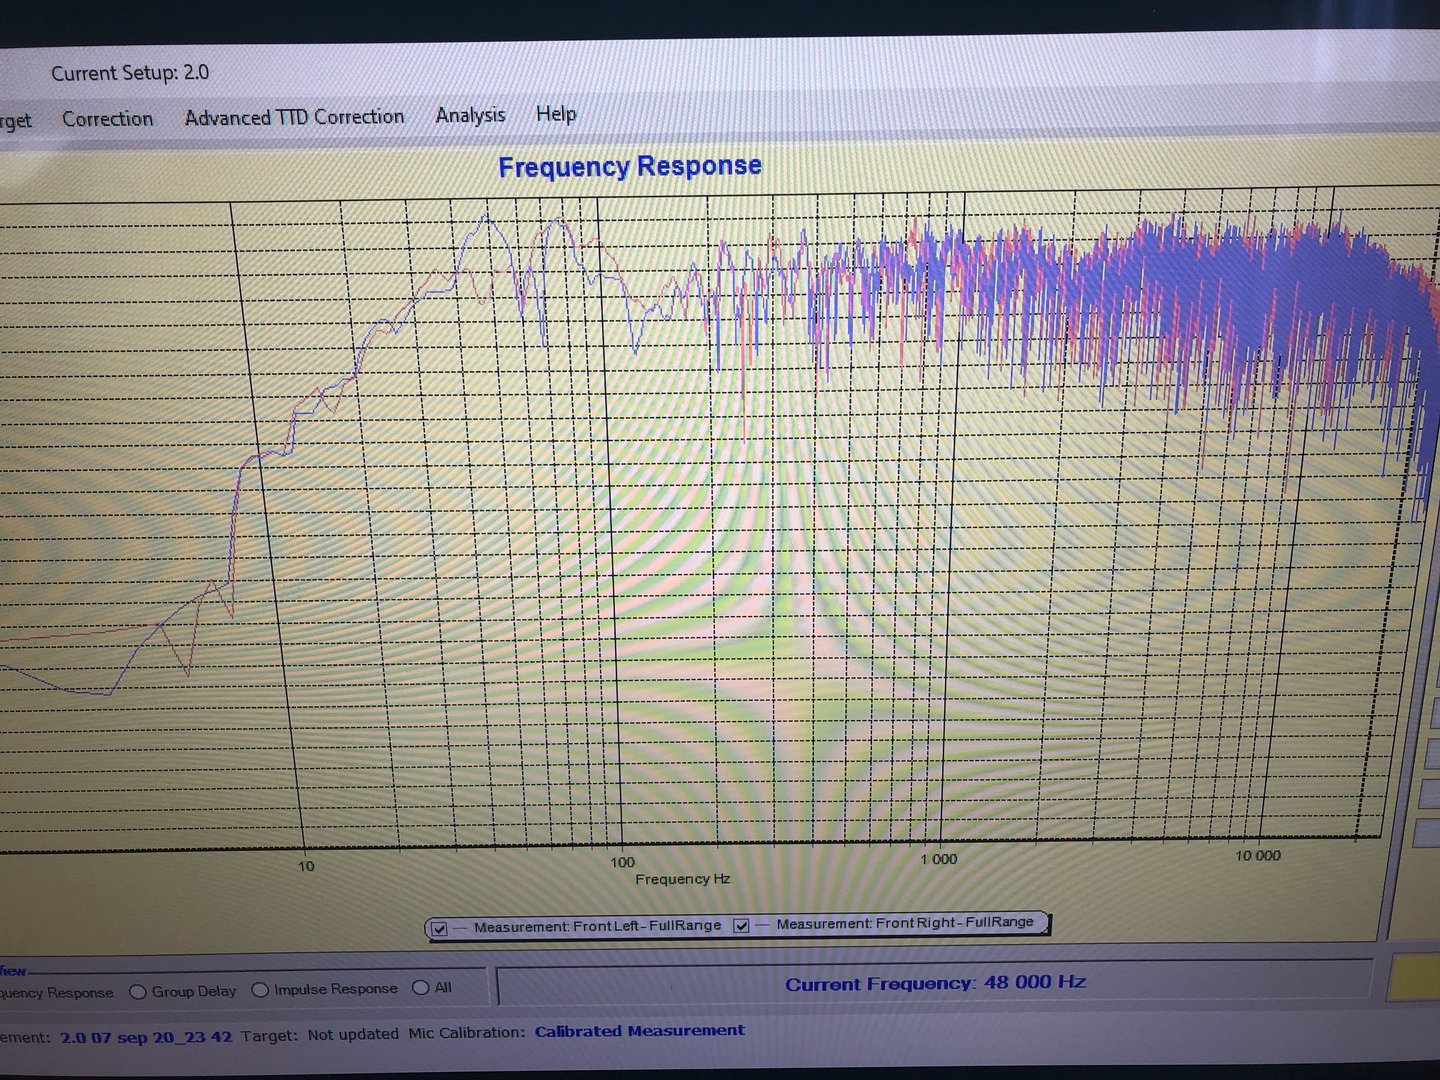Click the Target: Not updated status
The image size is (1440, 1080).
tap(320, 1035)
